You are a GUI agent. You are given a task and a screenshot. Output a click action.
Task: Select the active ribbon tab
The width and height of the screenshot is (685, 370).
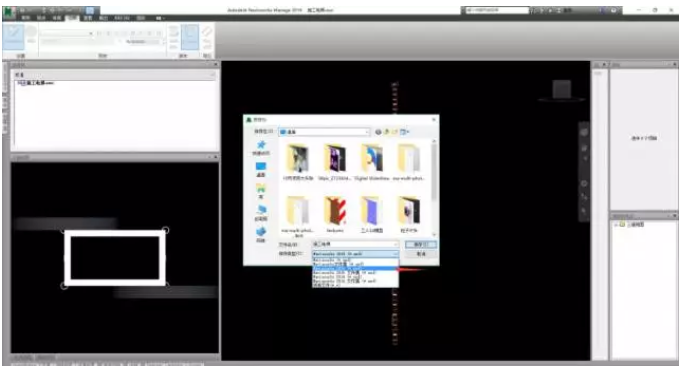[73, 18]
